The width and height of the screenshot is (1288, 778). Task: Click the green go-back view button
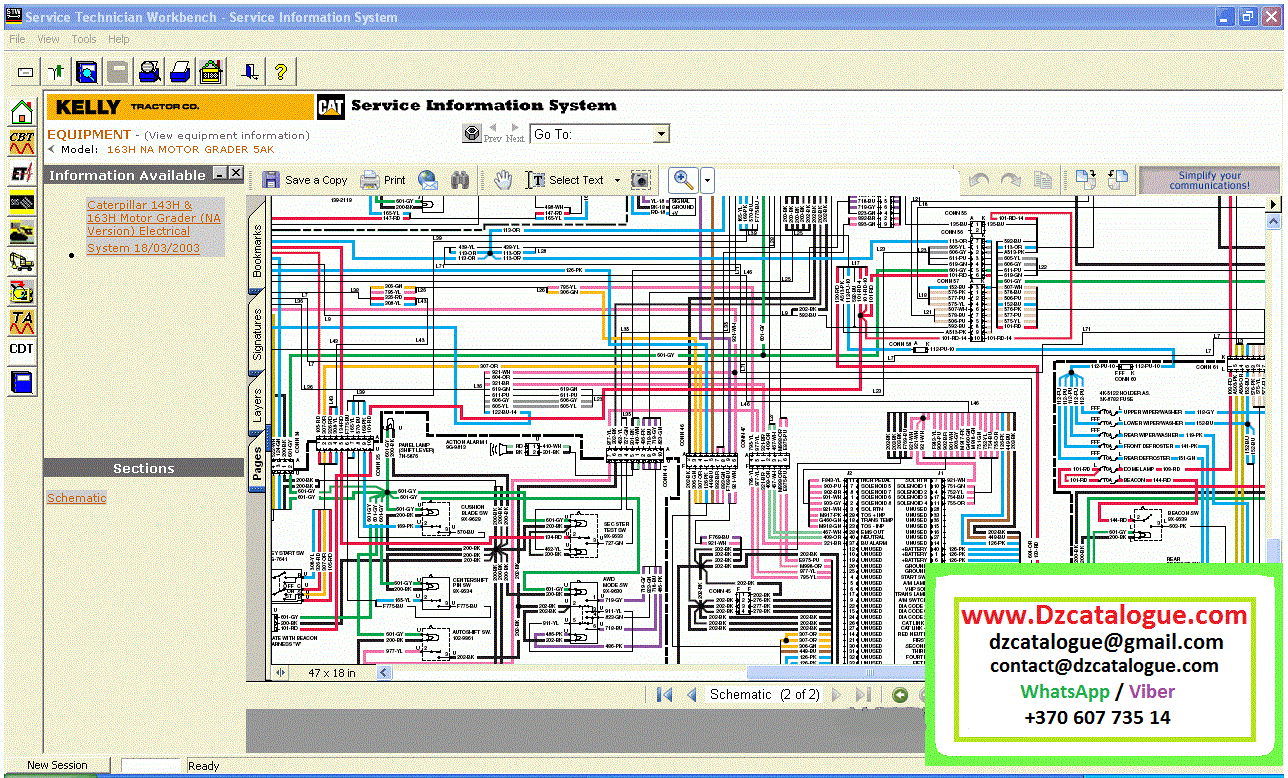(900, 694)
